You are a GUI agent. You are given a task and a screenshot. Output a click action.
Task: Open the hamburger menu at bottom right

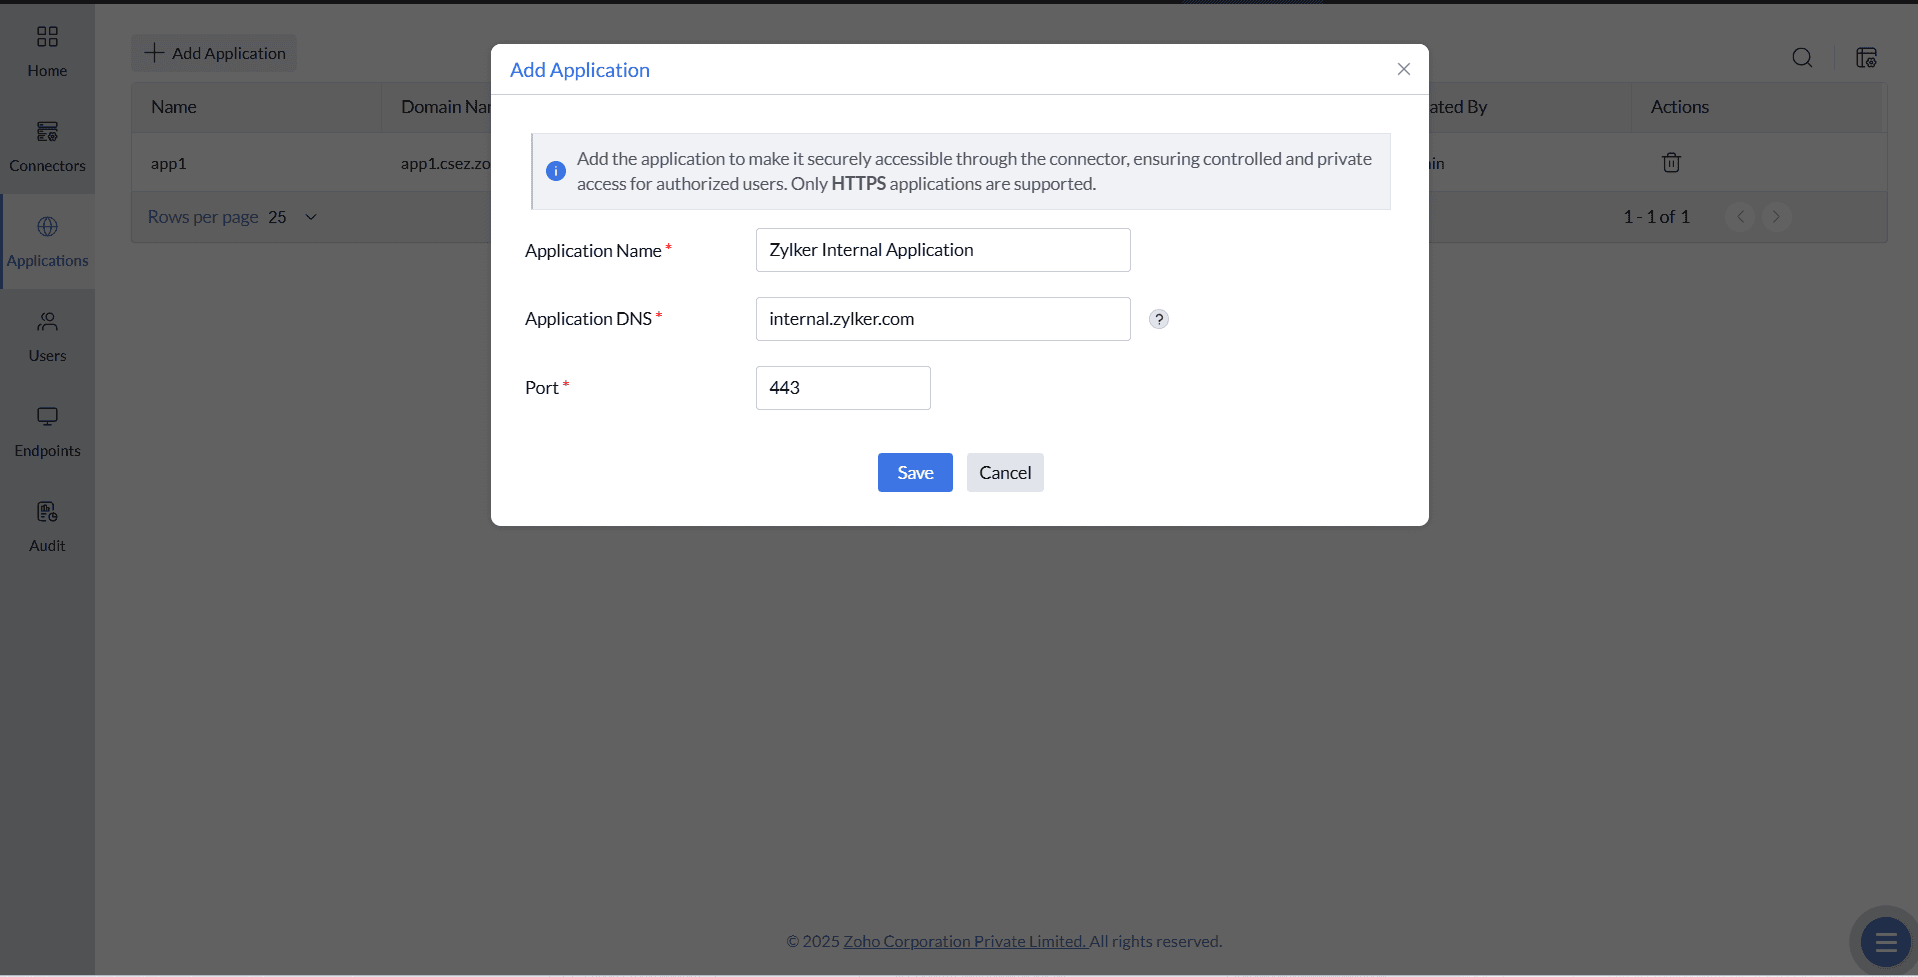click(1886, 941)
